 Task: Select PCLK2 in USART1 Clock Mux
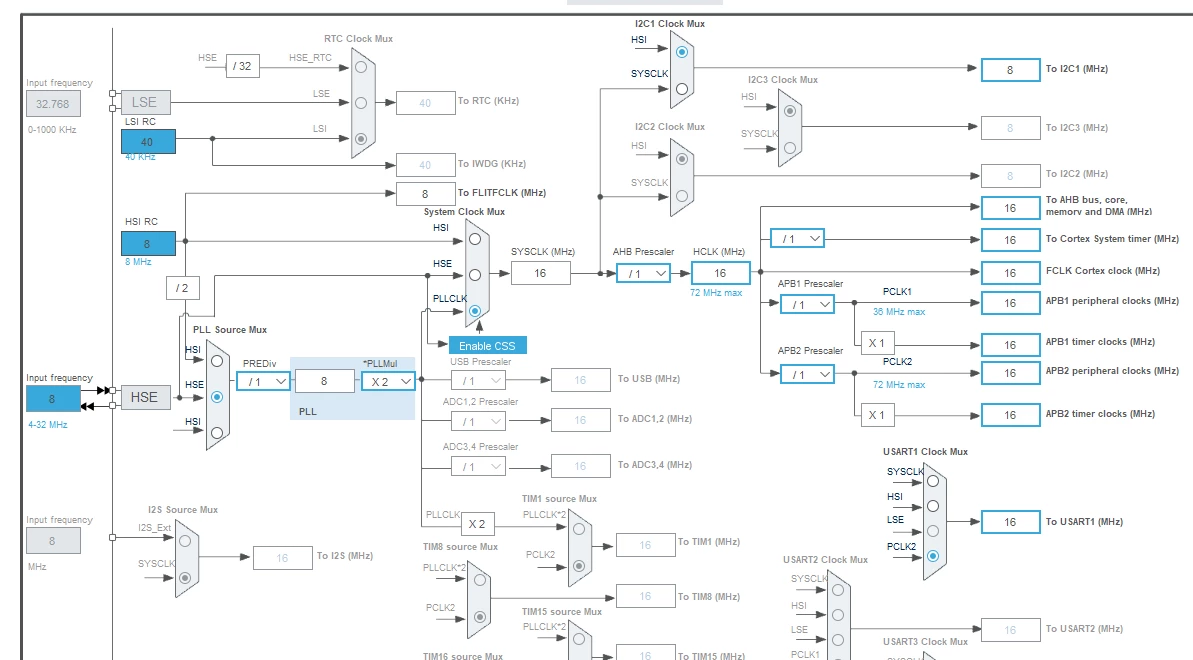pos(933,556)
